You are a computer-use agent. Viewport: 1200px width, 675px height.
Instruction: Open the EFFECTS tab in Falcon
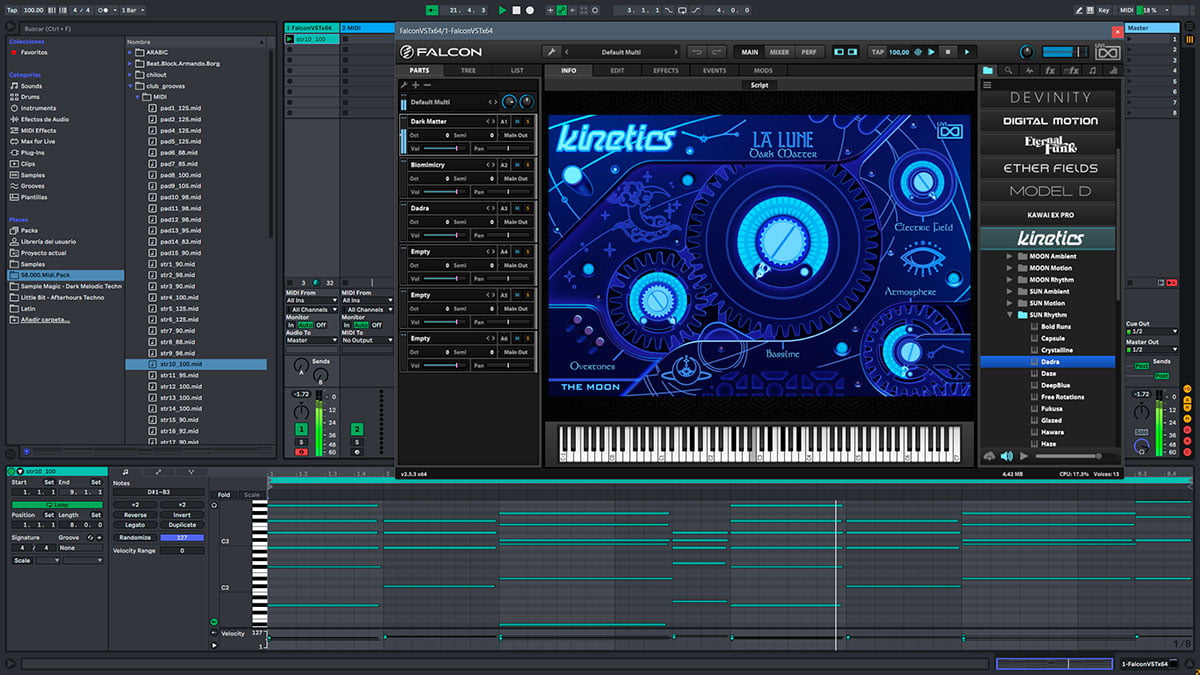click(x=665, y=71)
